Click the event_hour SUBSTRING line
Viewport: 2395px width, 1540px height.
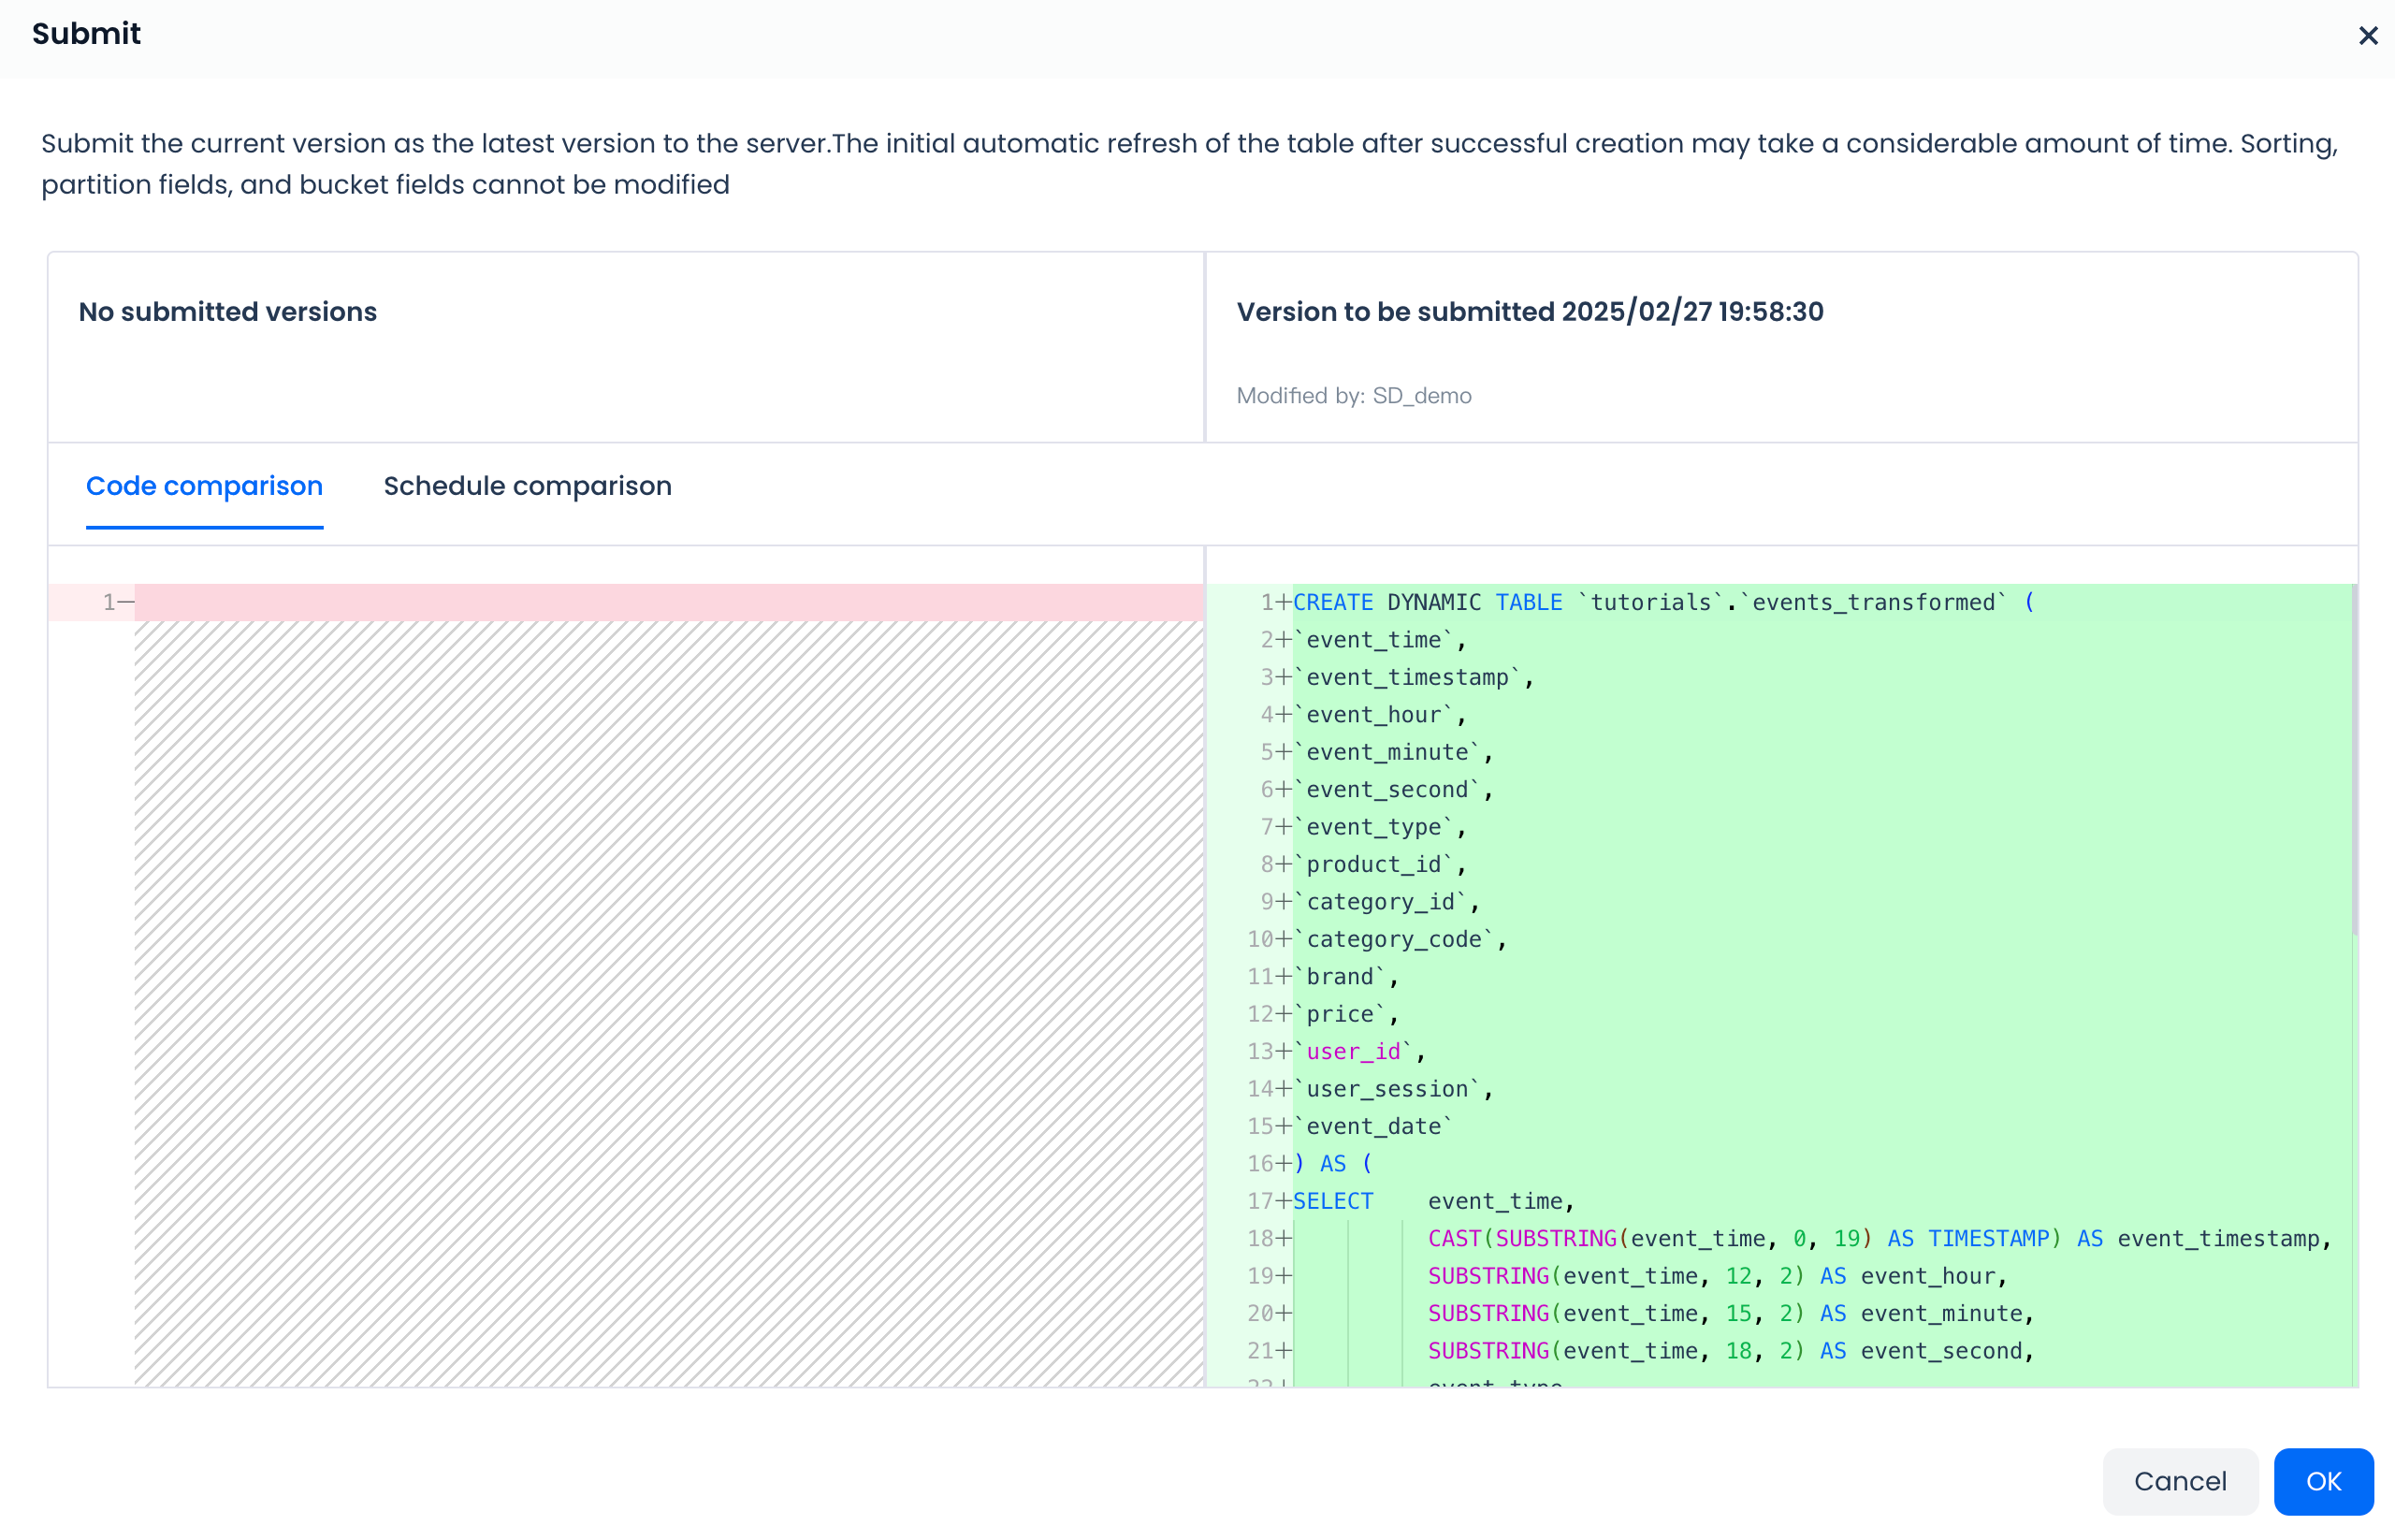1716,1276
